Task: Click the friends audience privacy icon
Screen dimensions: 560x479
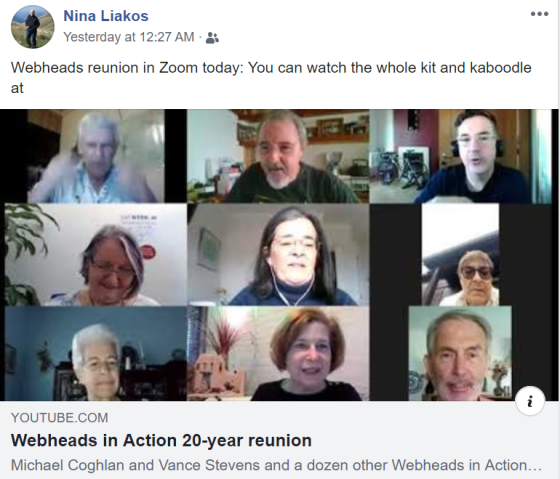Action: 212,38
